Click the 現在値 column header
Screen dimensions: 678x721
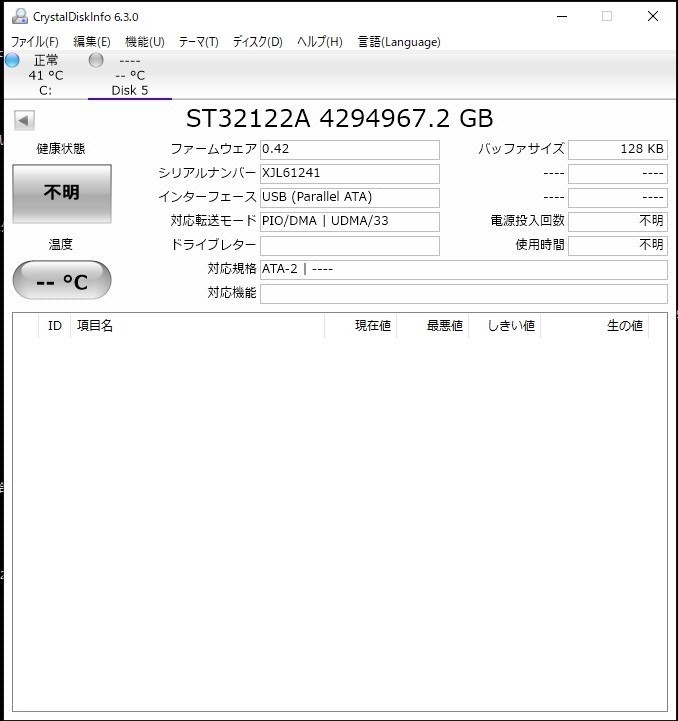point(361,326)
